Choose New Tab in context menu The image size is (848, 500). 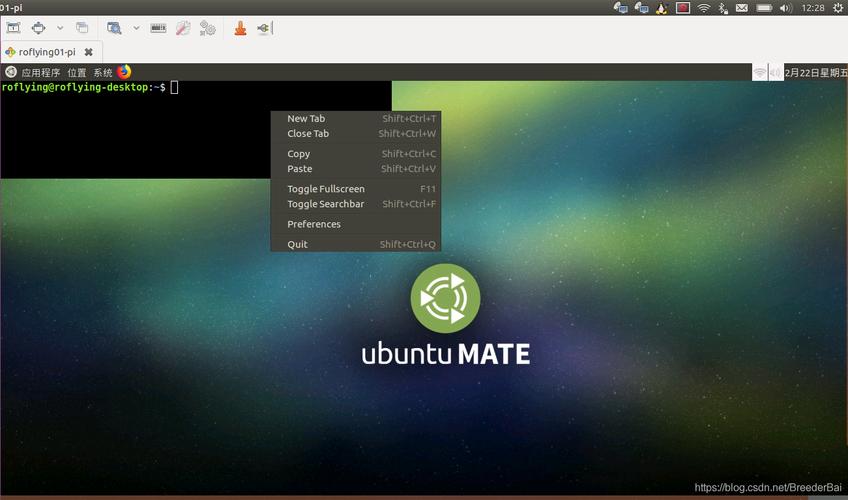tap(356, 118)
